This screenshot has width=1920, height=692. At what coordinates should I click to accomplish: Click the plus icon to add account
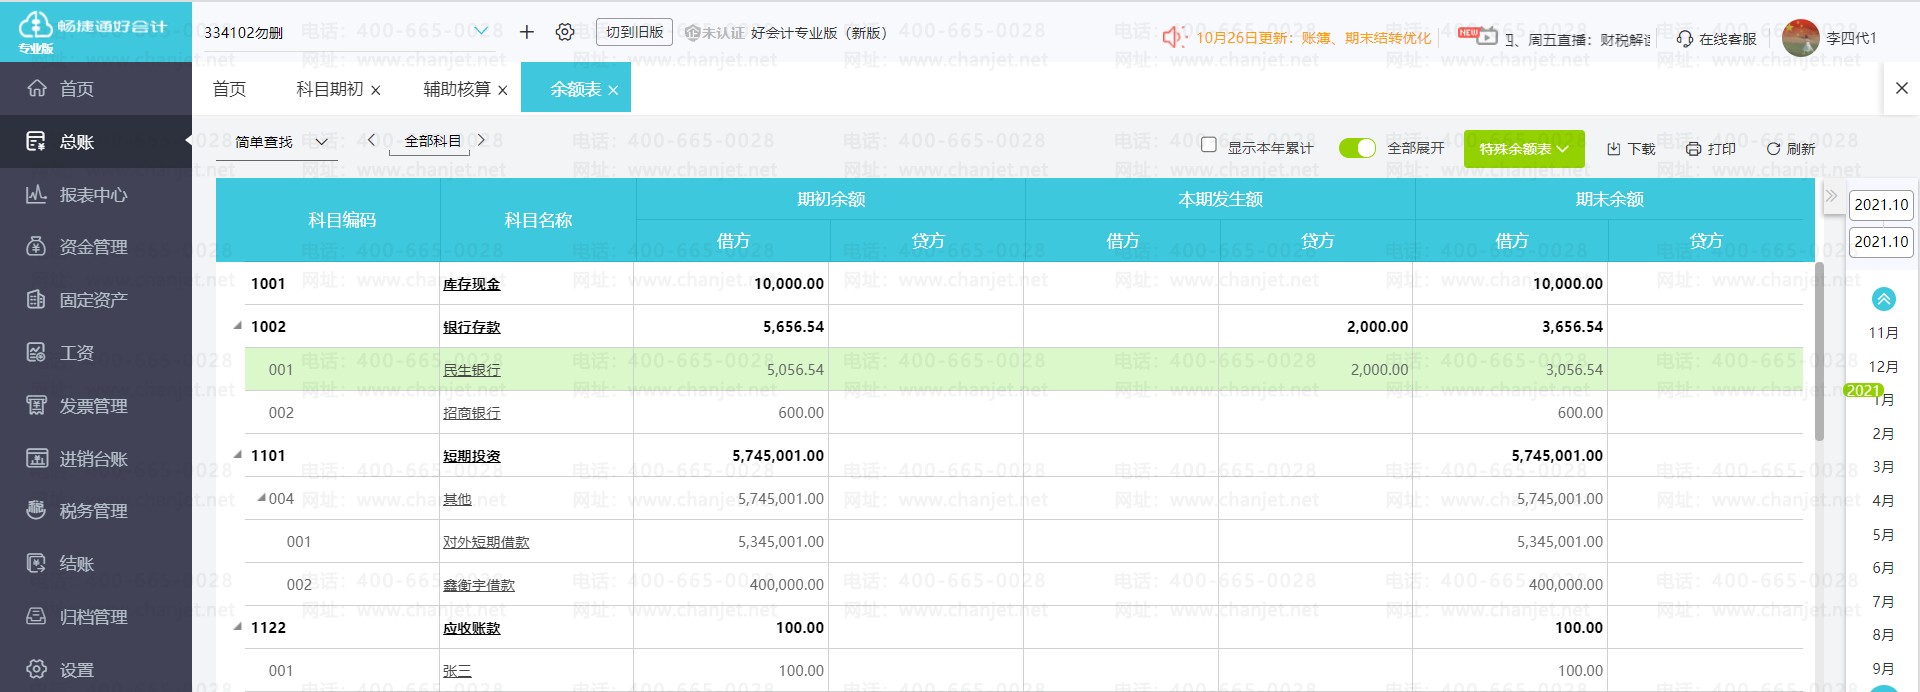point(527,32)
